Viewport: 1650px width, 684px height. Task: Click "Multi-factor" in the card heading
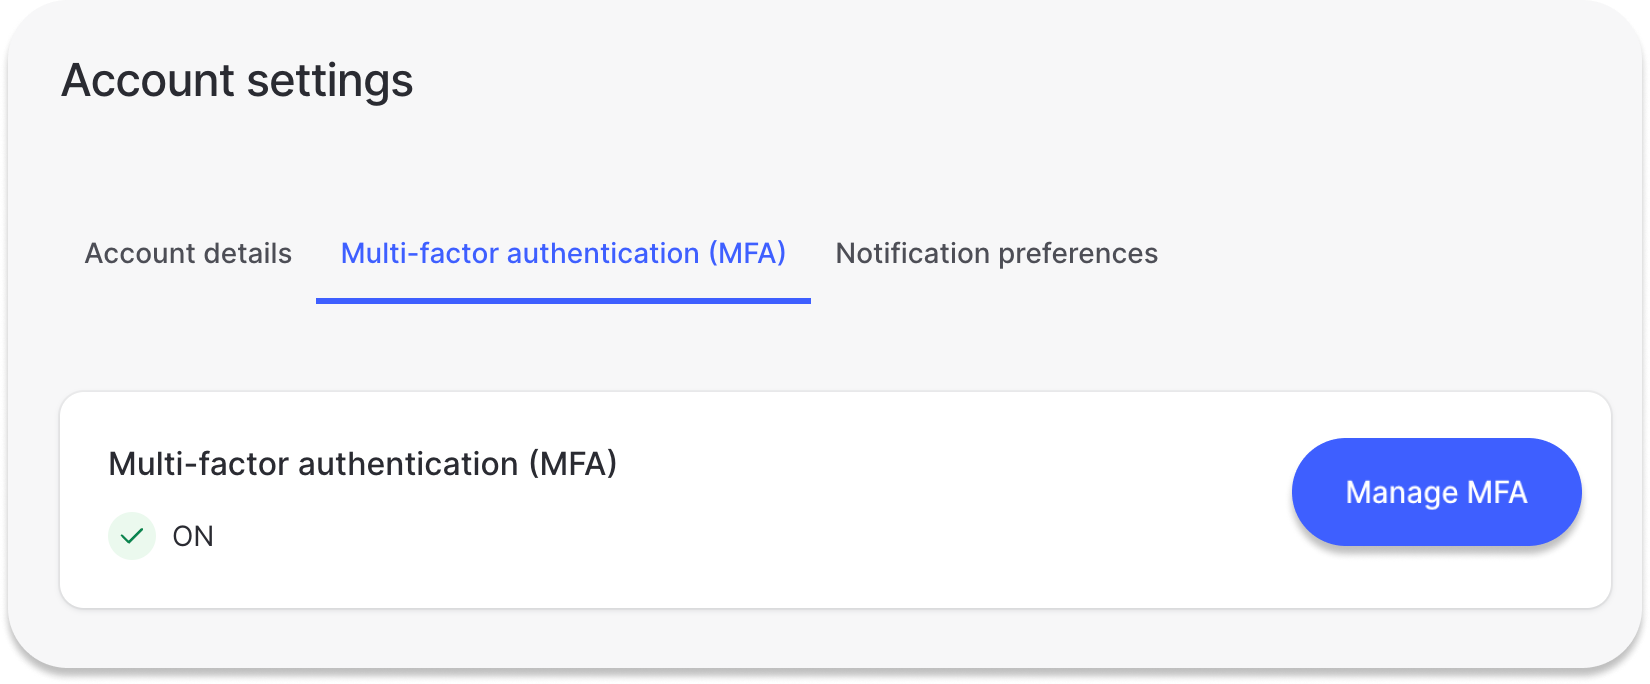(199, 464)
